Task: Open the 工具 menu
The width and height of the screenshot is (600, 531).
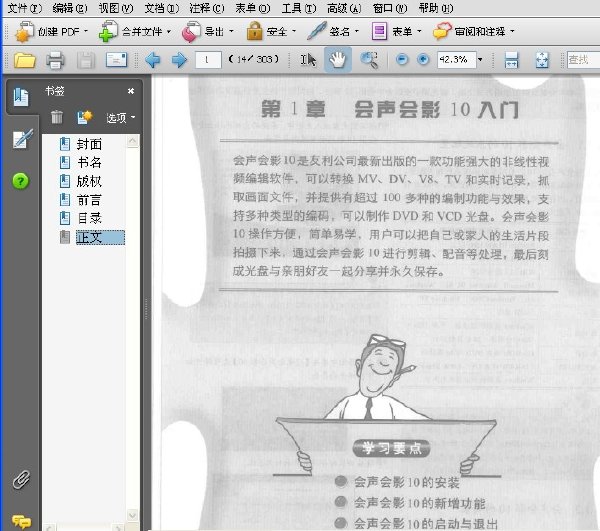Action: pyautogui.click(x=299, y=8)
